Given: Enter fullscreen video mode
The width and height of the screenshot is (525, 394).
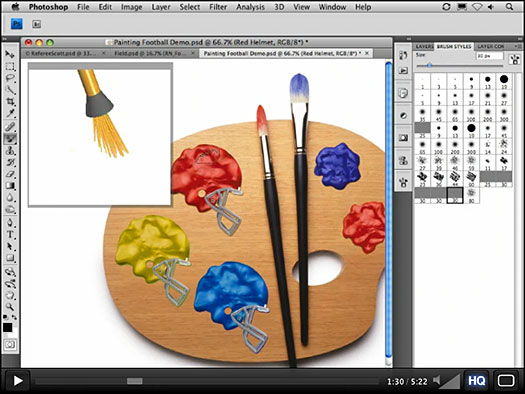Looking at the screenshot, I should (506, 381).
